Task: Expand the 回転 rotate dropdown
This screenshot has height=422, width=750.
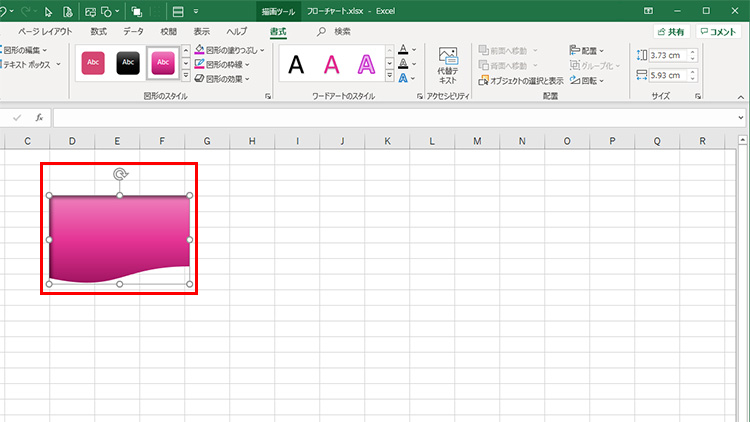Action: click(592, 79)
